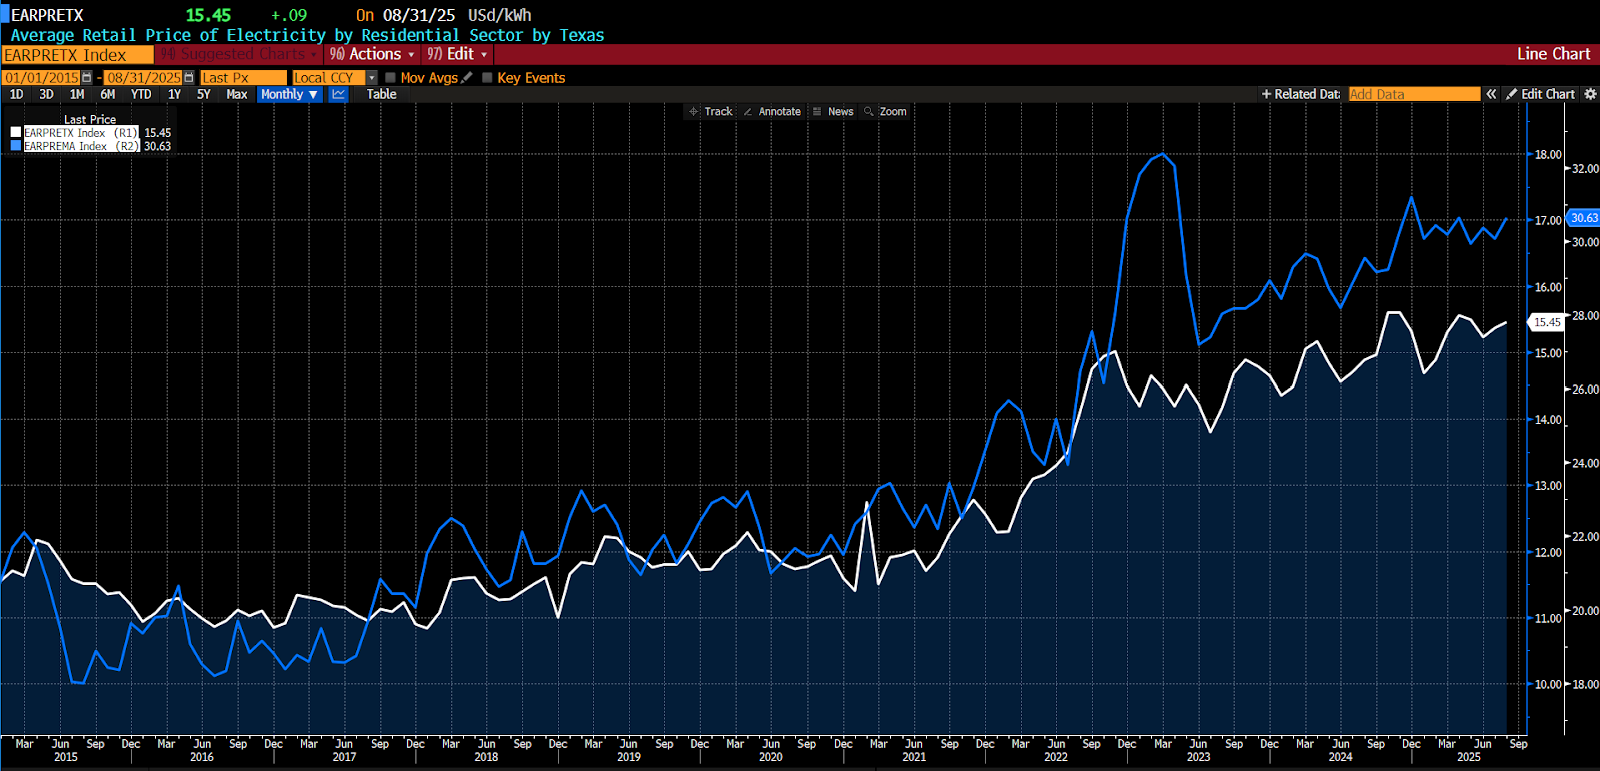Select the 5Y time range
Image resolution: width=1600 pixels, height=771 pixels.
pyautogui.click(x=204, y=94)
